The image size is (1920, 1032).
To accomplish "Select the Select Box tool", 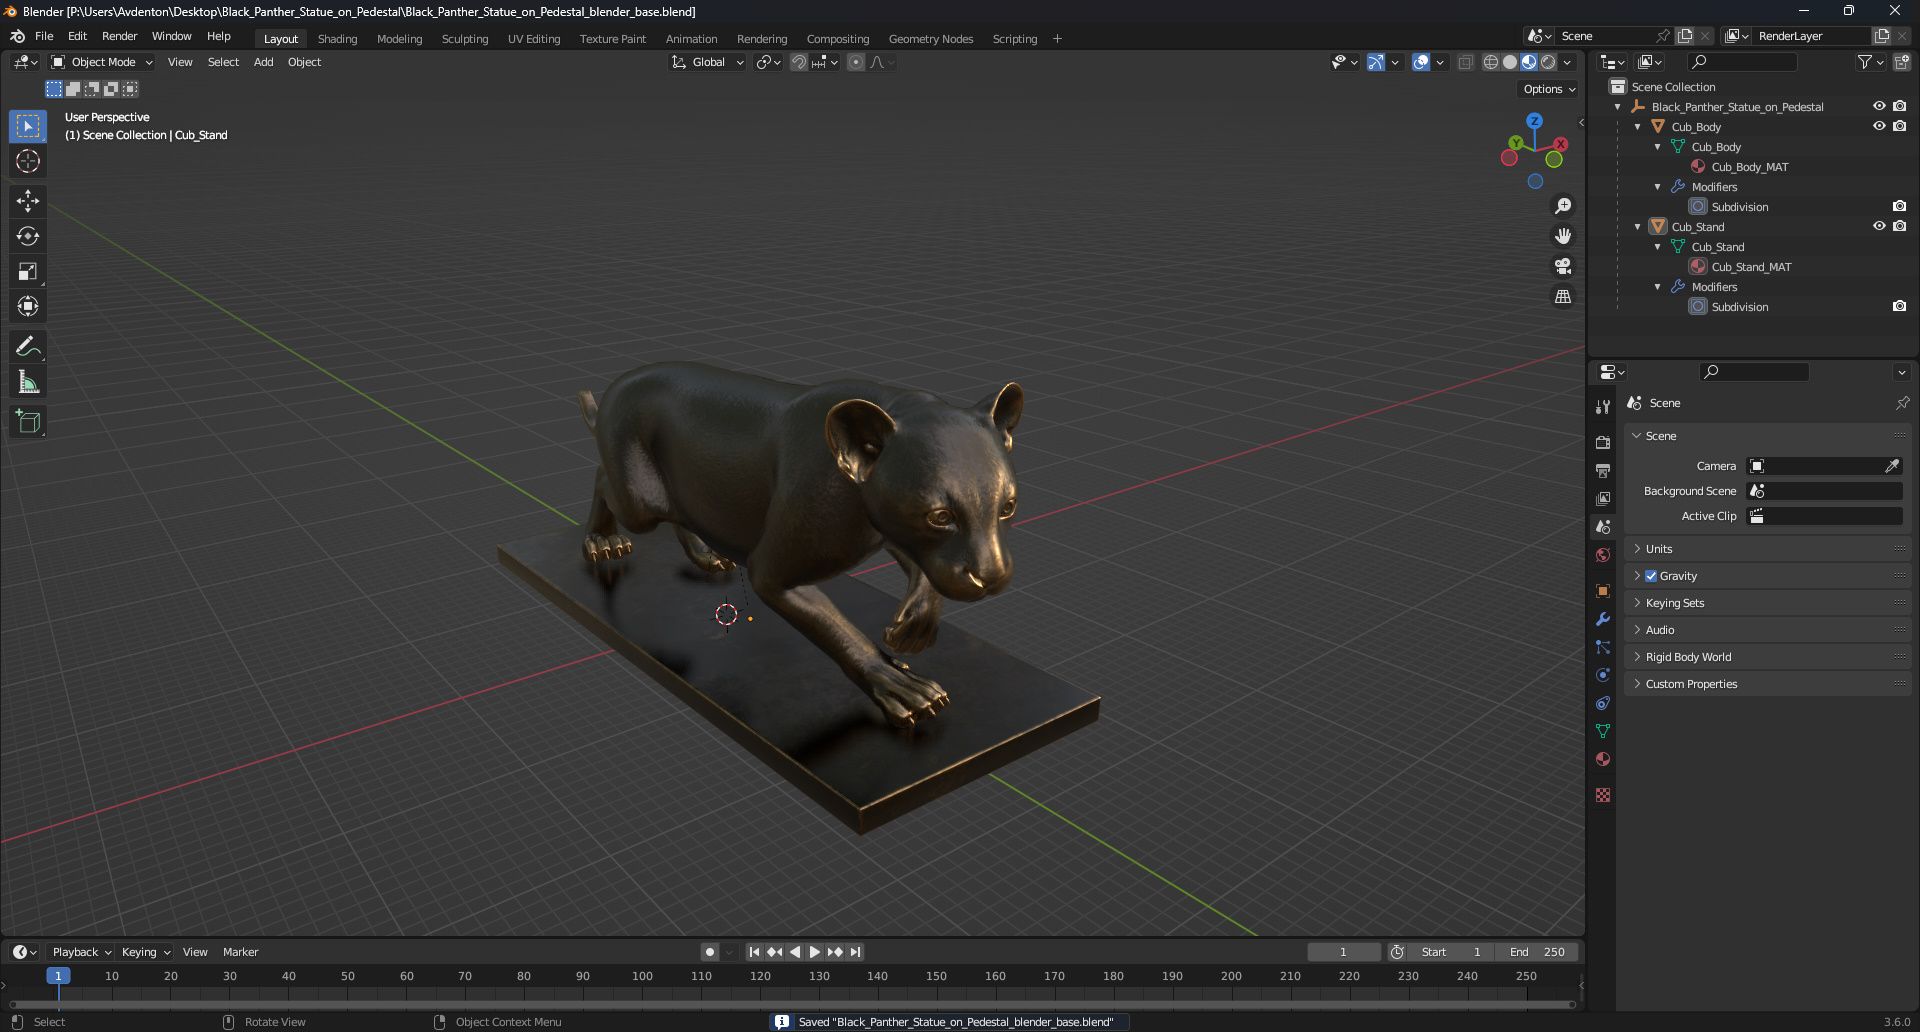I will [28, 126].
